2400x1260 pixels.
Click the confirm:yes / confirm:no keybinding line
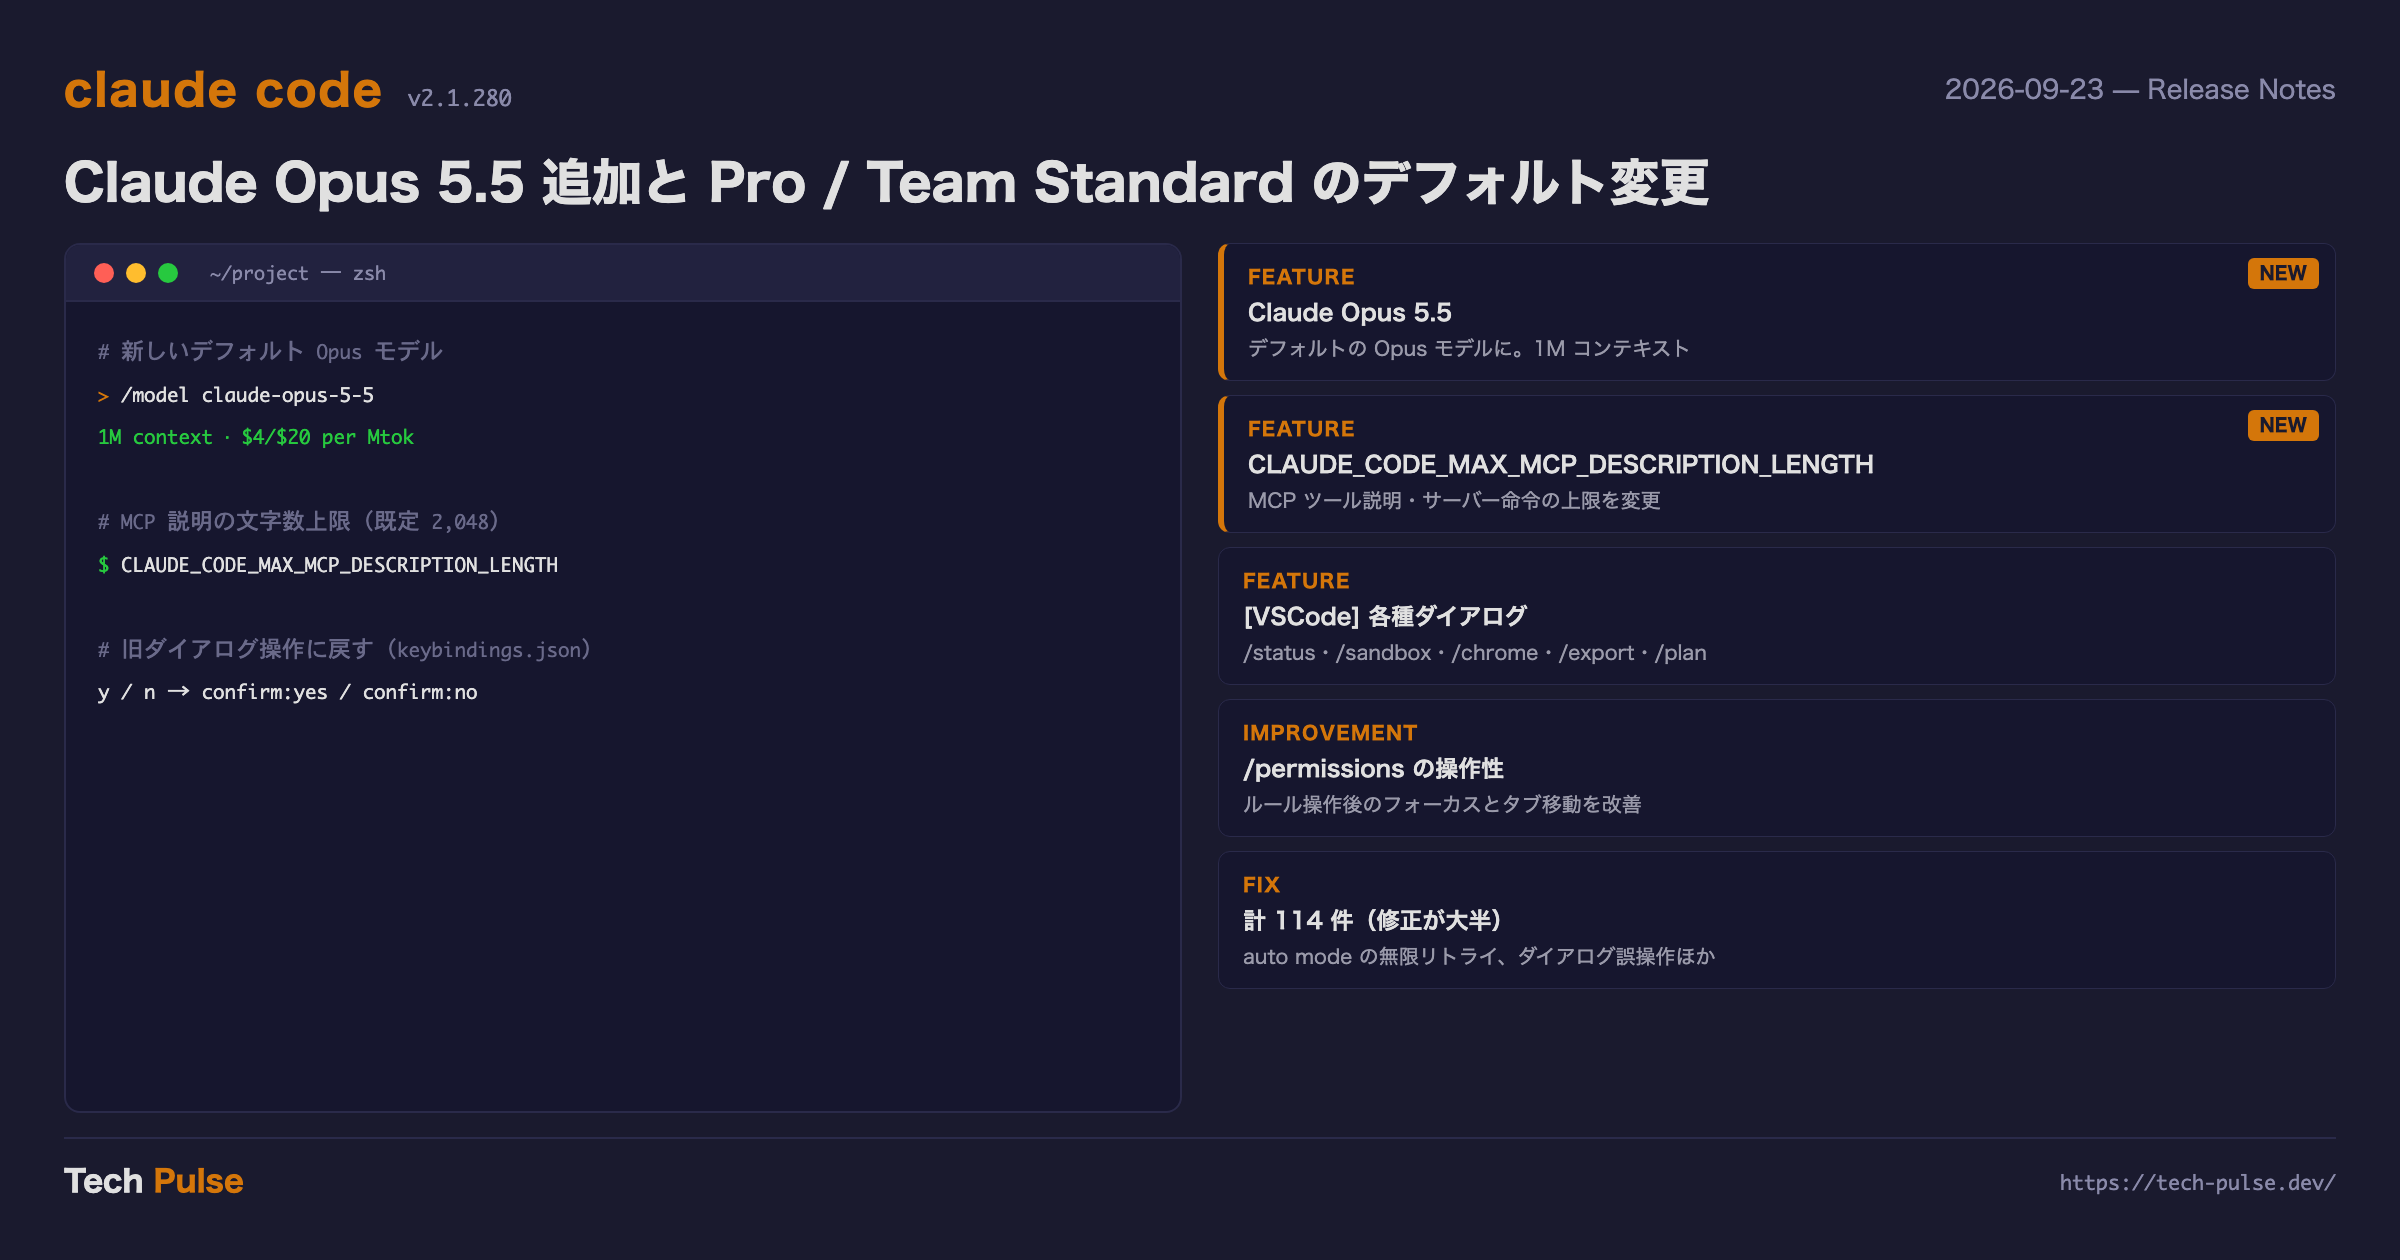click(288, 692)
